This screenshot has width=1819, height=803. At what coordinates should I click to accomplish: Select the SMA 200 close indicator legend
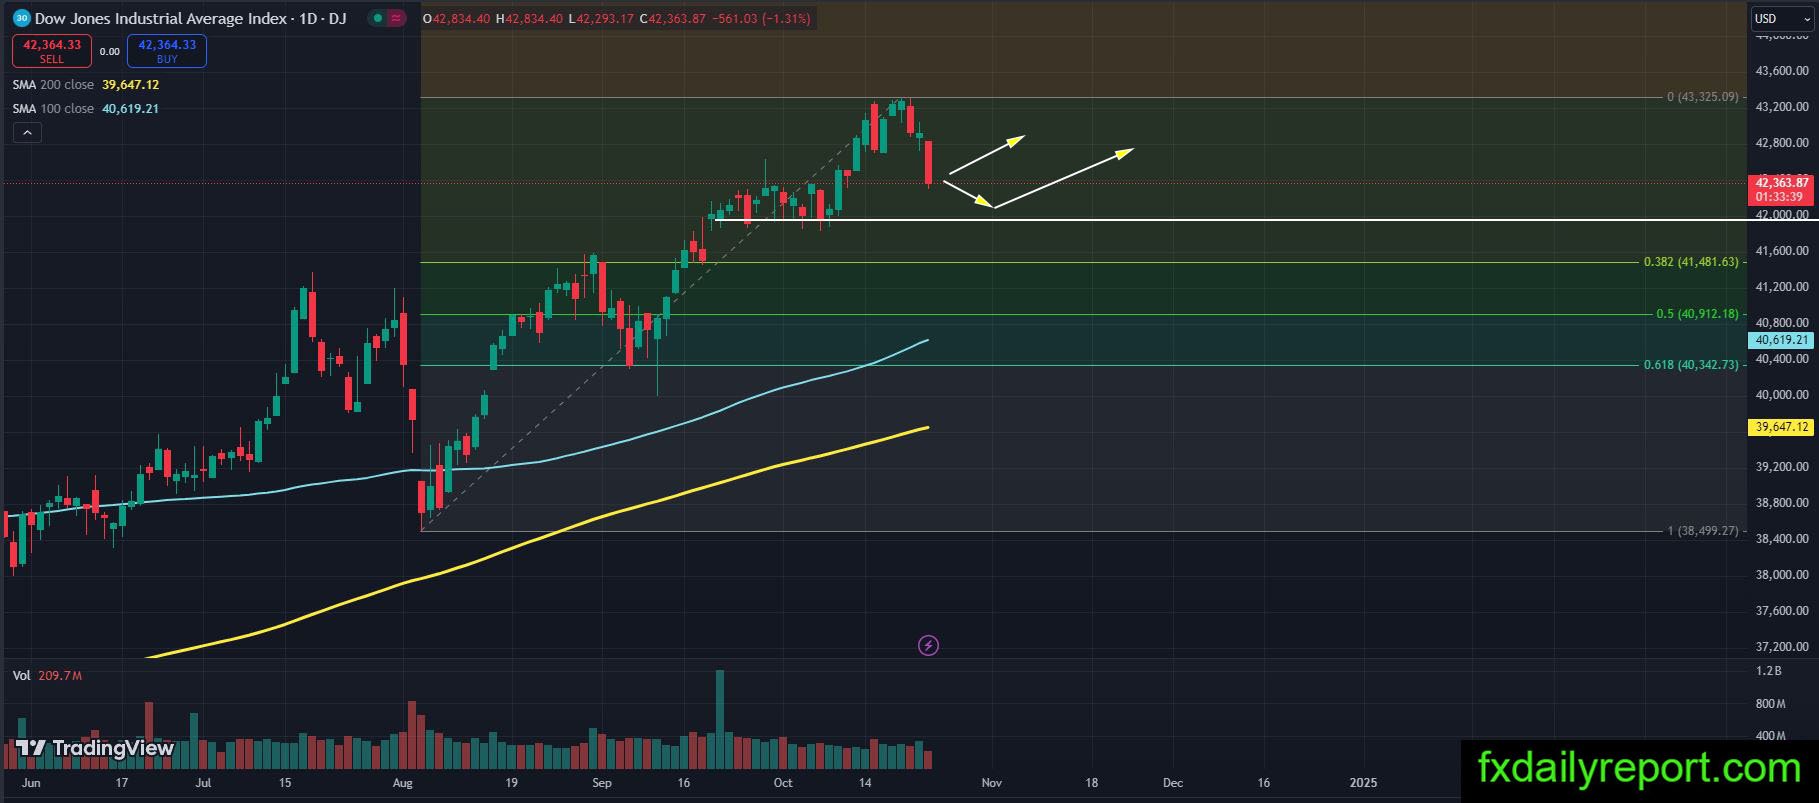pos(86,85)
